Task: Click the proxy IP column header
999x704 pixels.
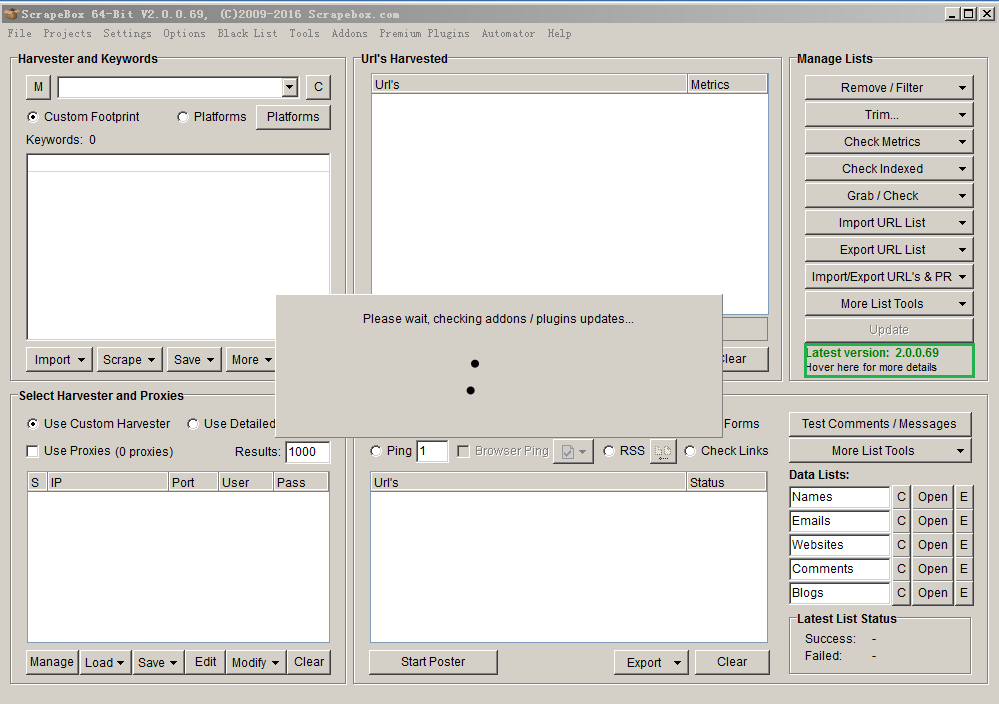Action: click(x=108, y=482)
